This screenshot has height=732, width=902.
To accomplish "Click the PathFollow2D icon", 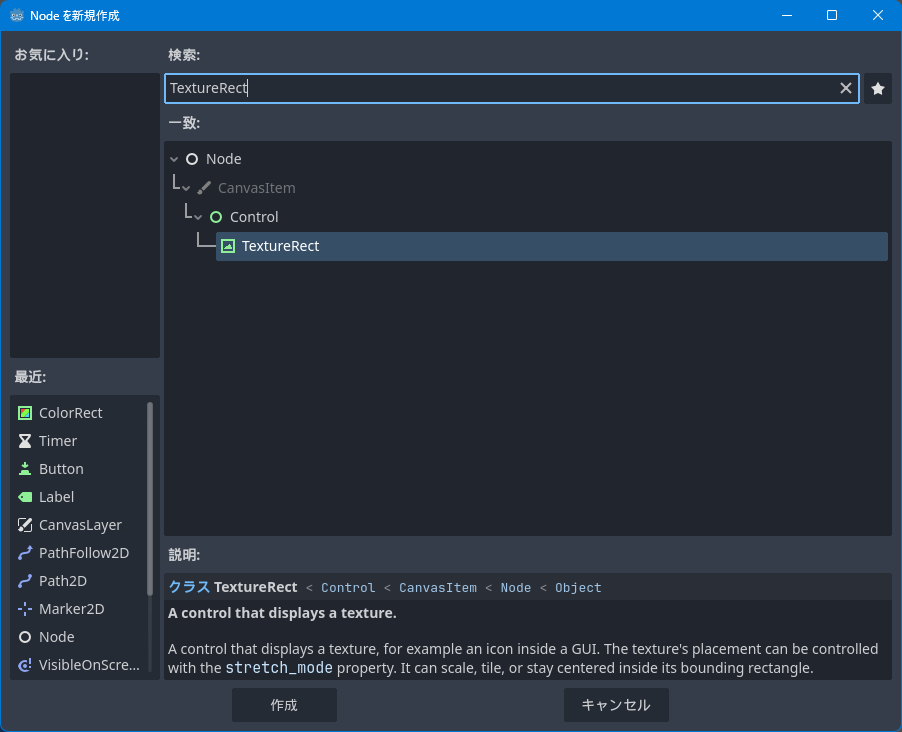I will 25,553.
